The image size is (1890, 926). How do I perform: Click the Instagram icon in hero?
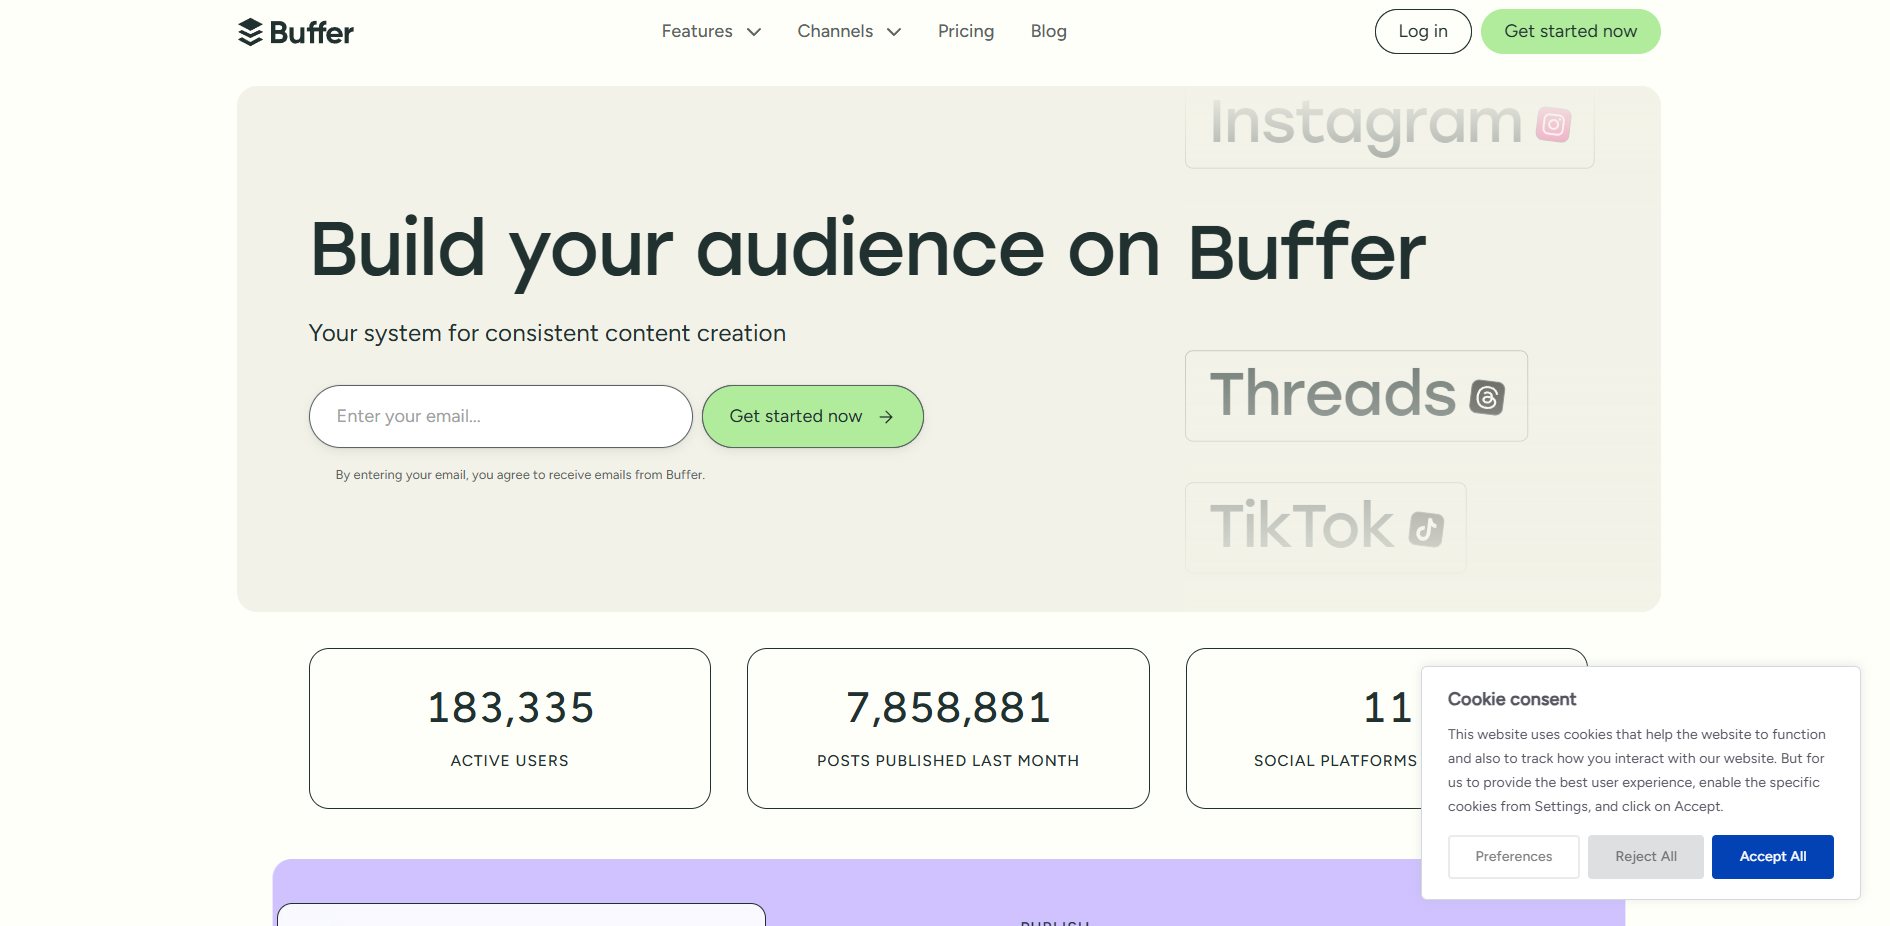[1553, 125]
